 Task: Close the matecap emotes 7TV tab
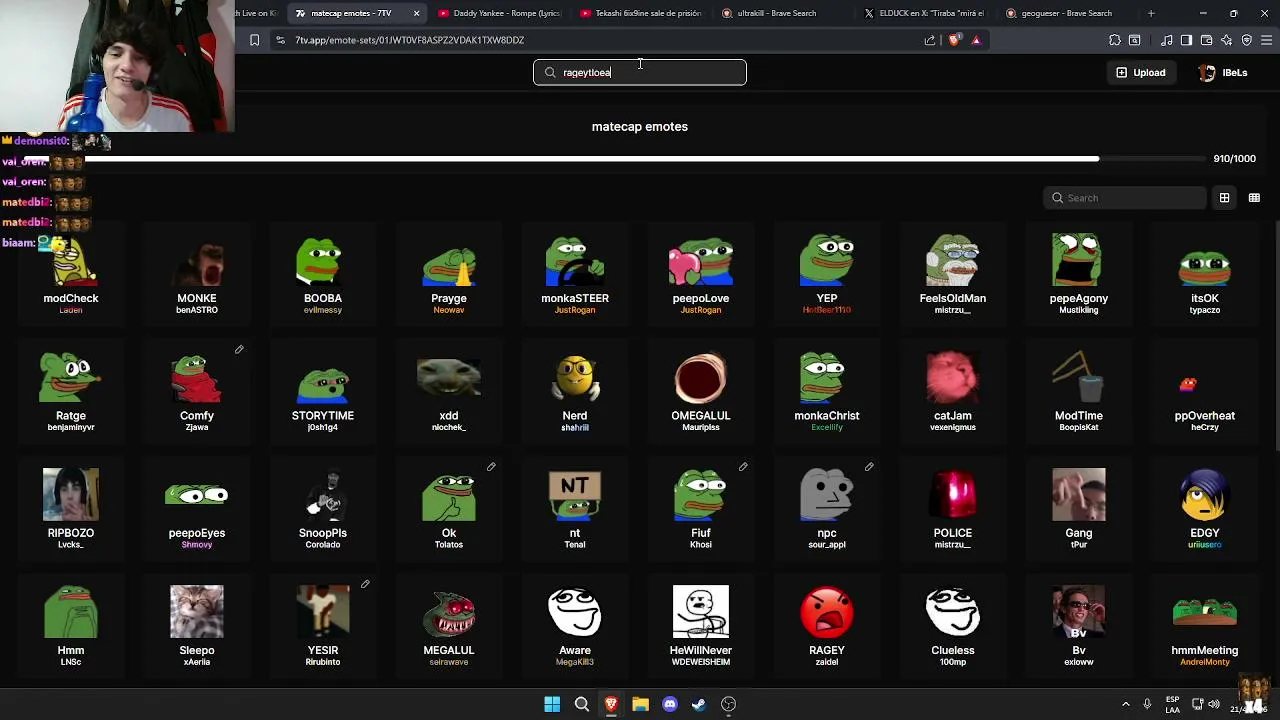pyautogui.click(x=416, y=13)
